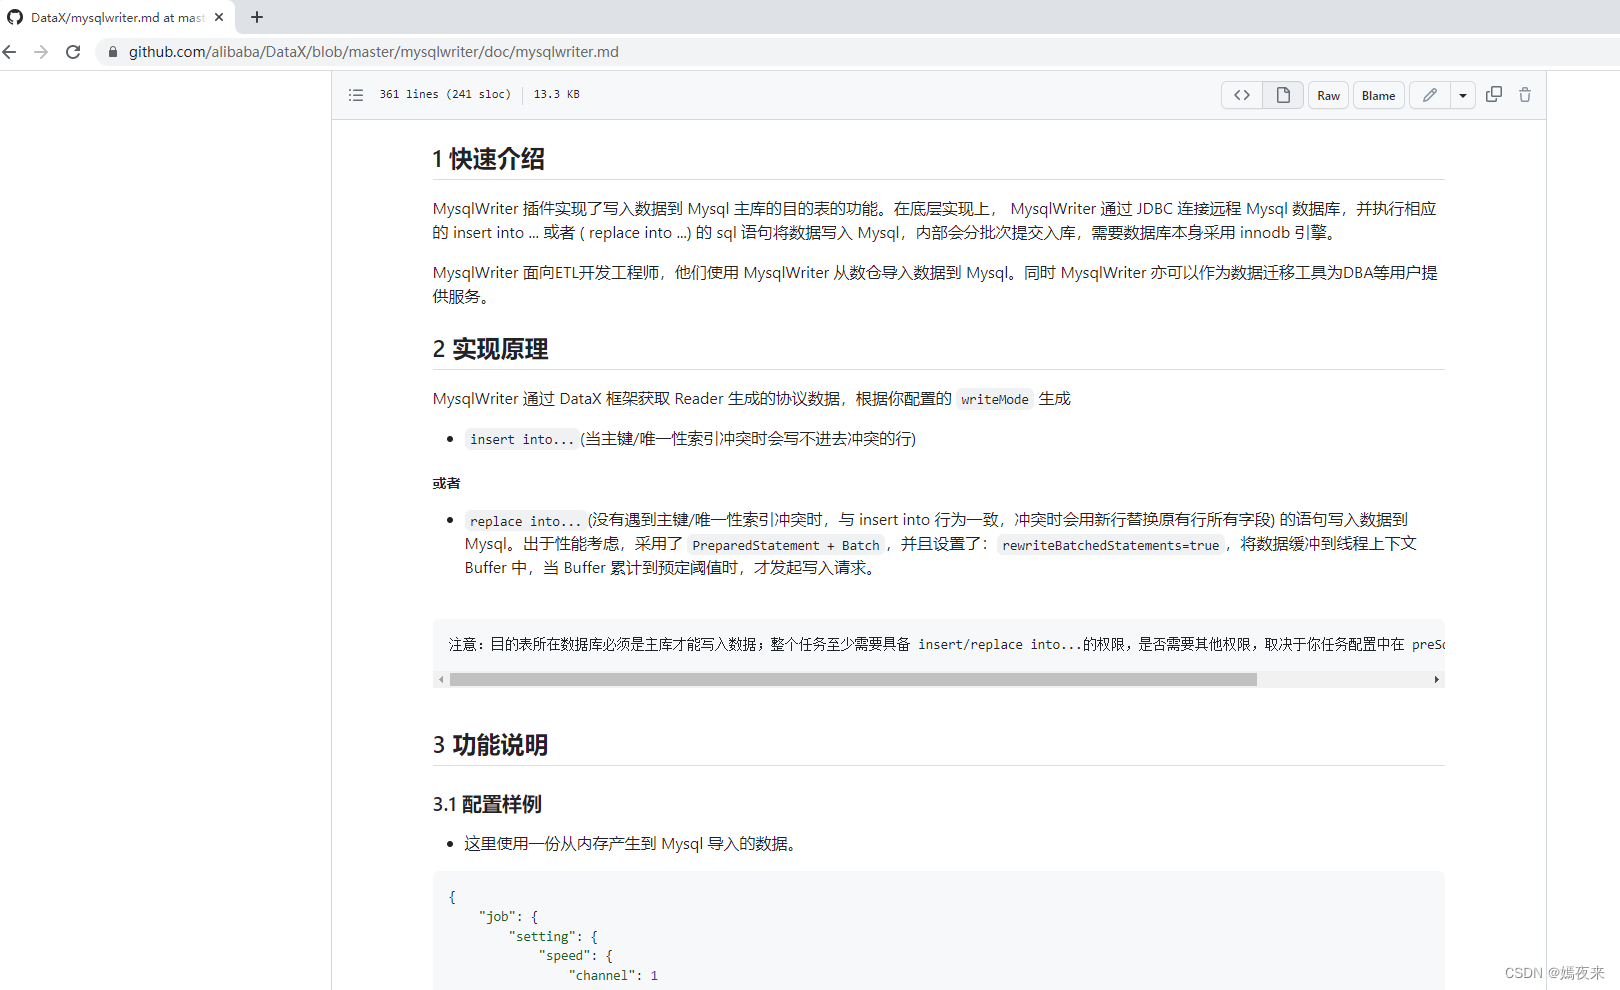This screenshot has width=1620, height=990.
Task: Click the '"channel": 1' line in the code sample
Action: [613, 975]
